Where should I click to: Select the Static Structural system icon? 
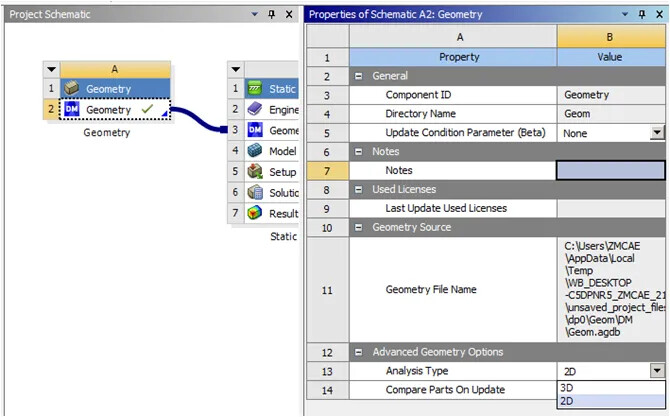255,89
